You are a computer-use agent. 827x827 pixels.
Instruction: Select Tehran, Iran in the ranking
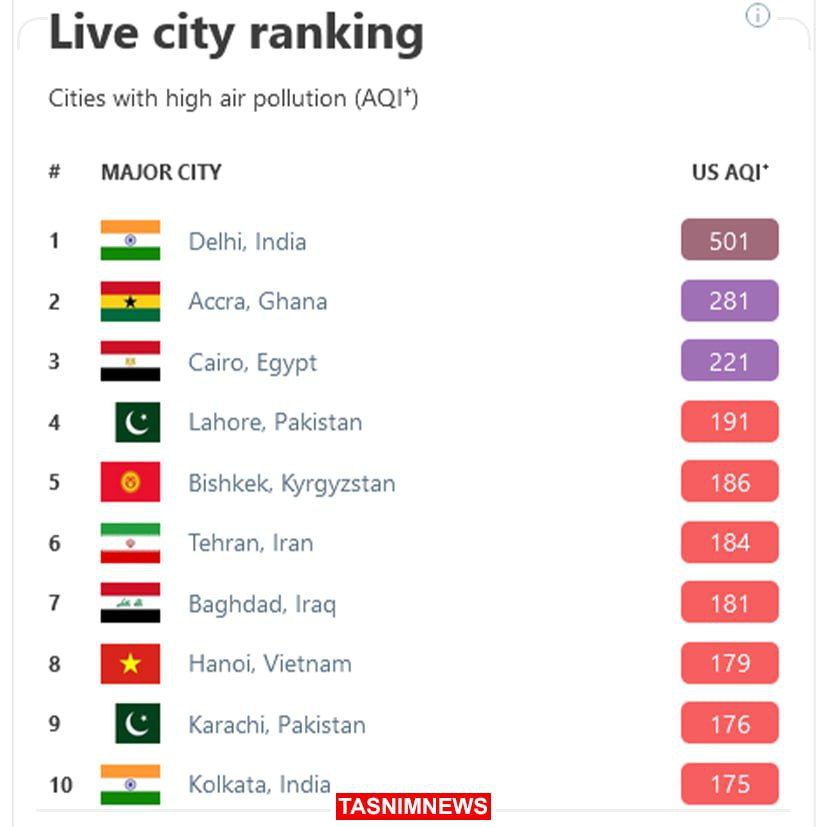pyautogui.click(x=250, y=543)
